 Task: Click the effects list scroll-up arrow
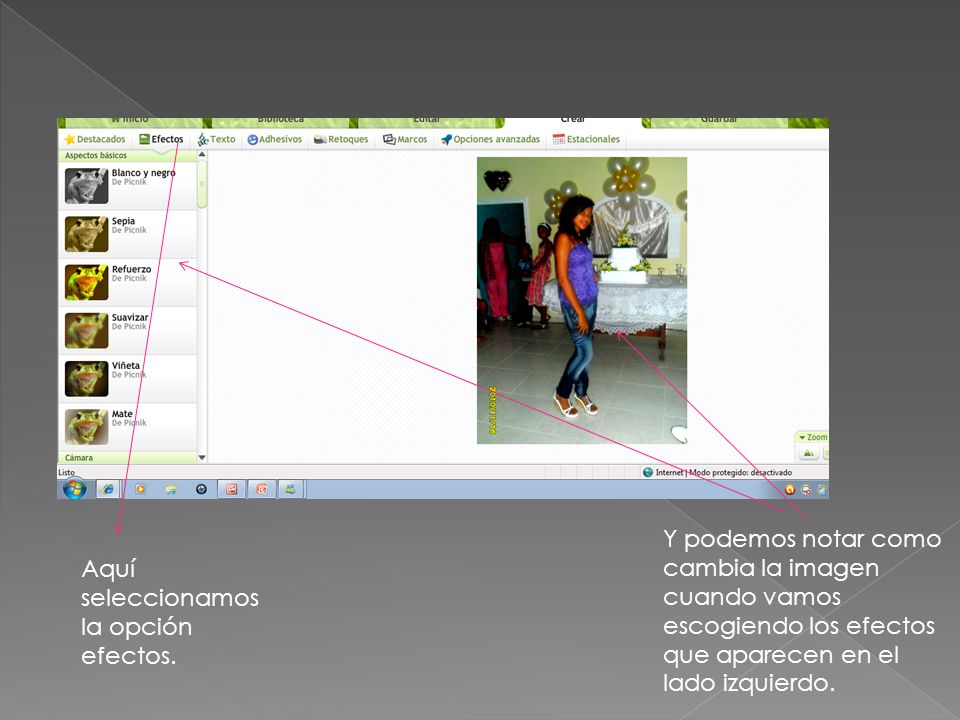[x=202, y=155]
